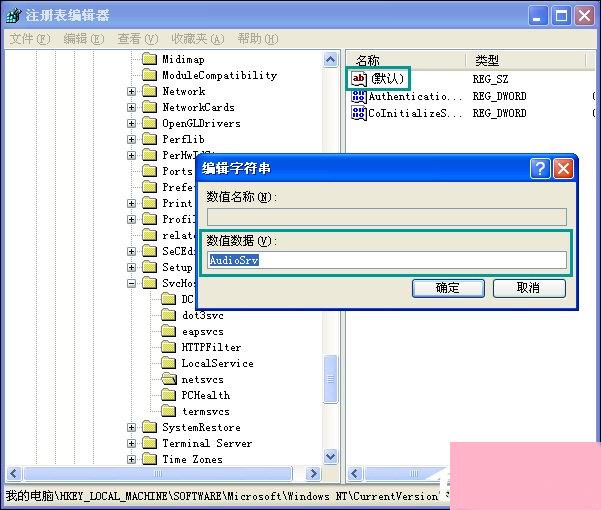The height and width of the screenshot is (510, 601).
Task: Click the (默认) string value icon
Action: pyautogui.click(x=359, y=79)
